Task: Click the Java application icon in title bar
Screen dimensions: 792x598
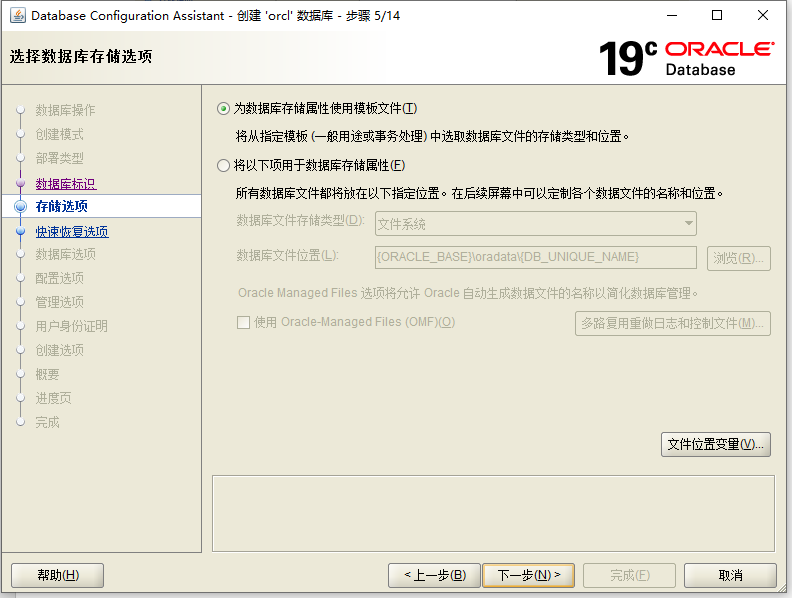Action: [18, 16]
